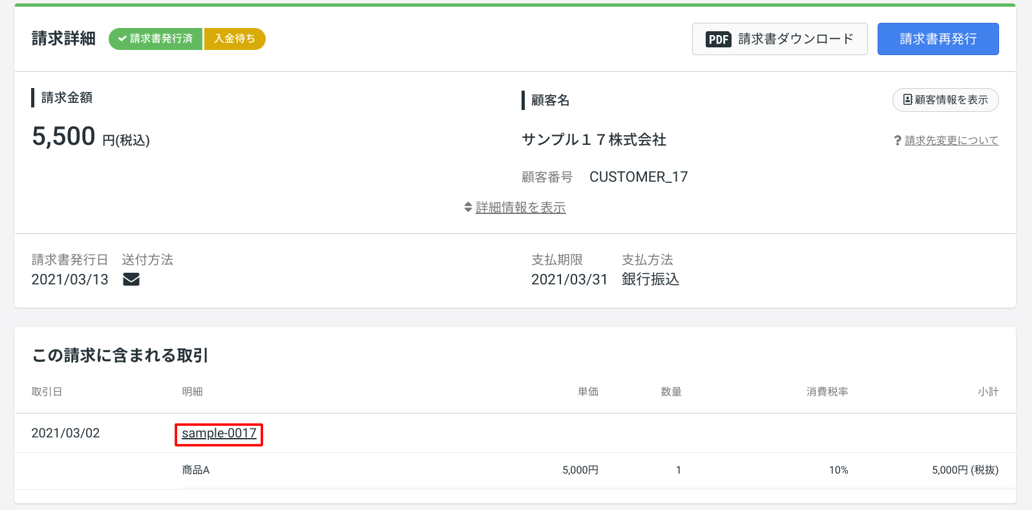Screen dimensions: 1032x510
Task: Click the 小計 column header
Action: [989, 392]
